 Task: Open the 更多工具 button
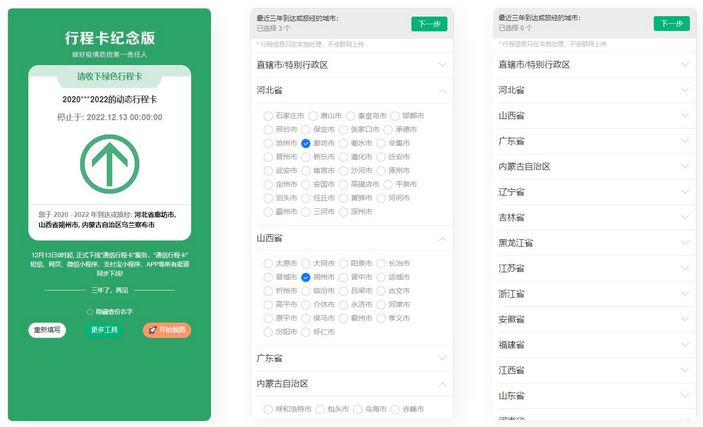click(x=104, y=330)
